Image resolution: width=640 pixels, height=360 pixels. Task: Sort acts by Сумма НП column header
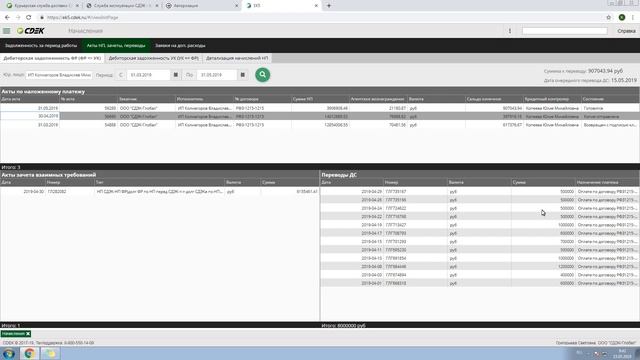(x=321, y=99)
